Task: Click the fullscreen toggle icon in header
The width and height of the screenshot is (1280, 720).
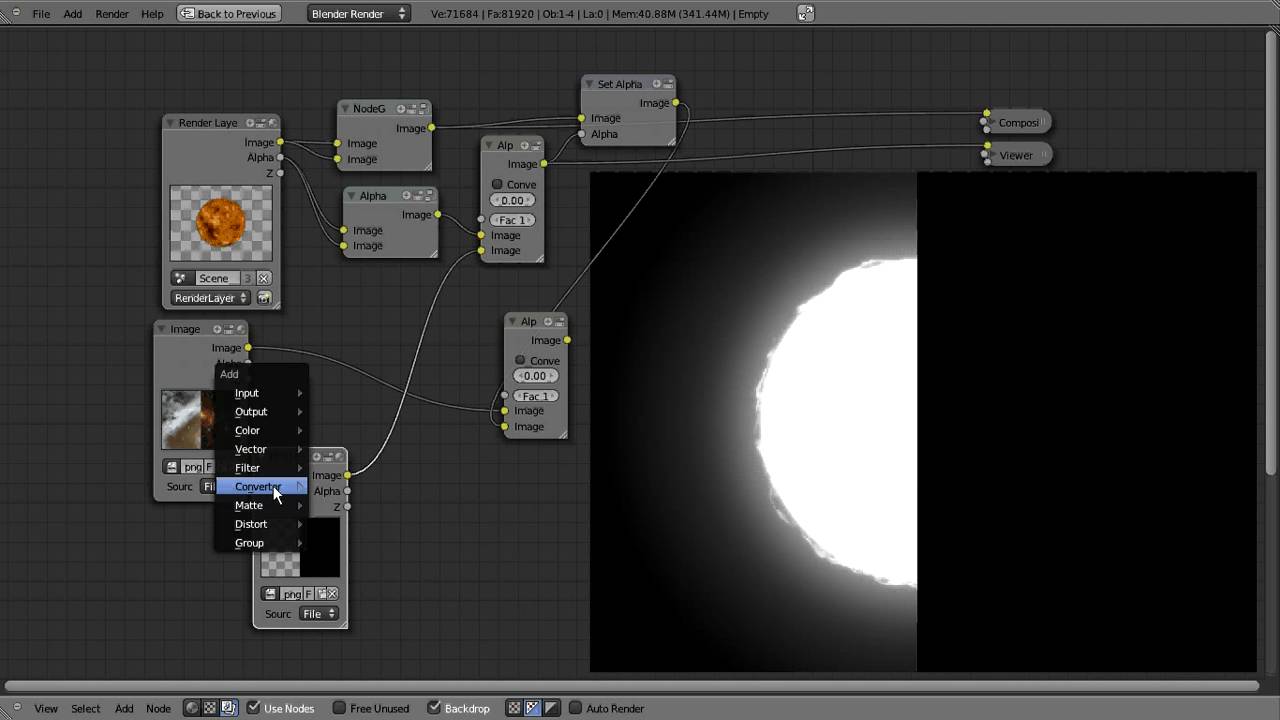Action: coord(806,13)
